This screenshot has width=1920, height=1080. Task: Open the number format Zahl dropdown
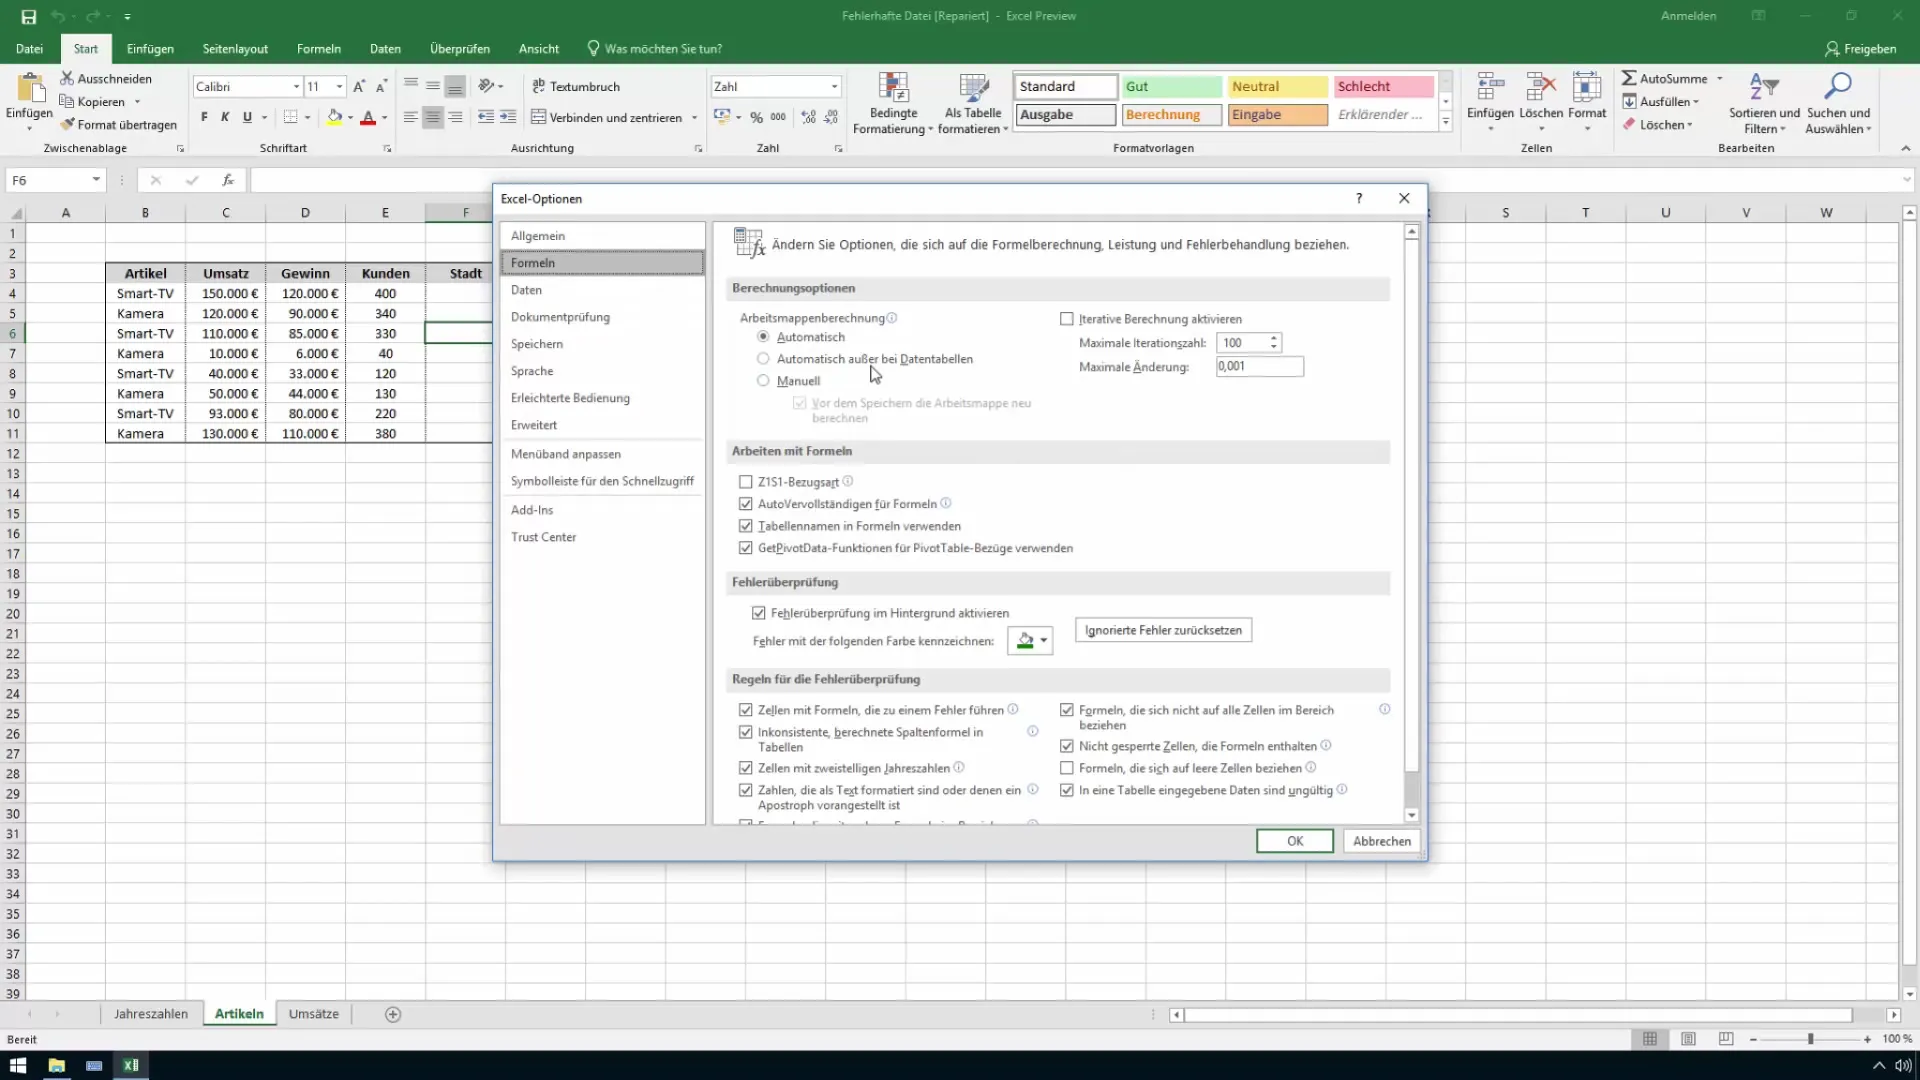coord(834,87)
